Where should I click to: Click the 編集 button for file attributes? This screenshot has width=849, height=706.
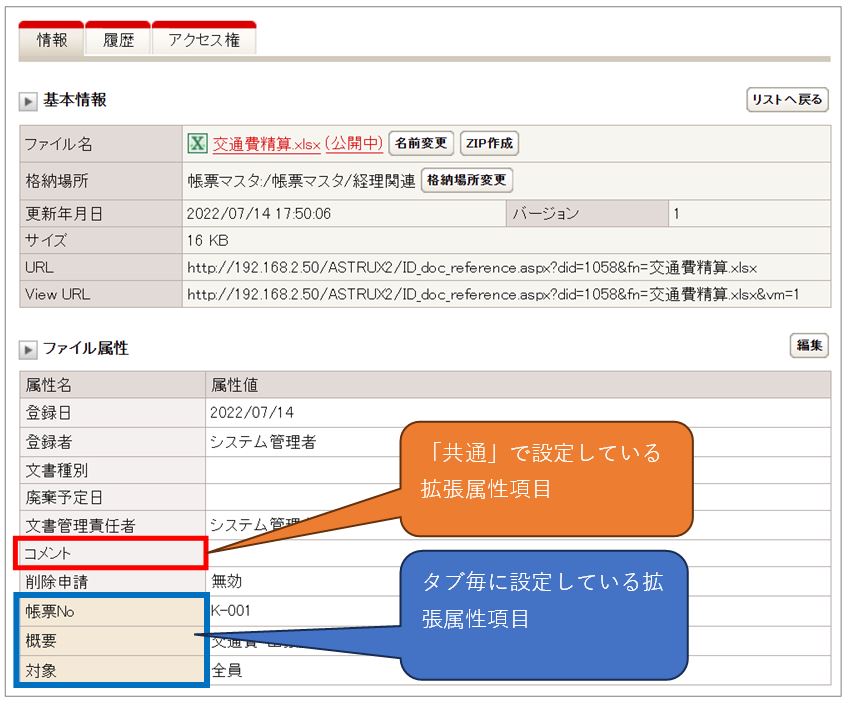tap(809, 346)
